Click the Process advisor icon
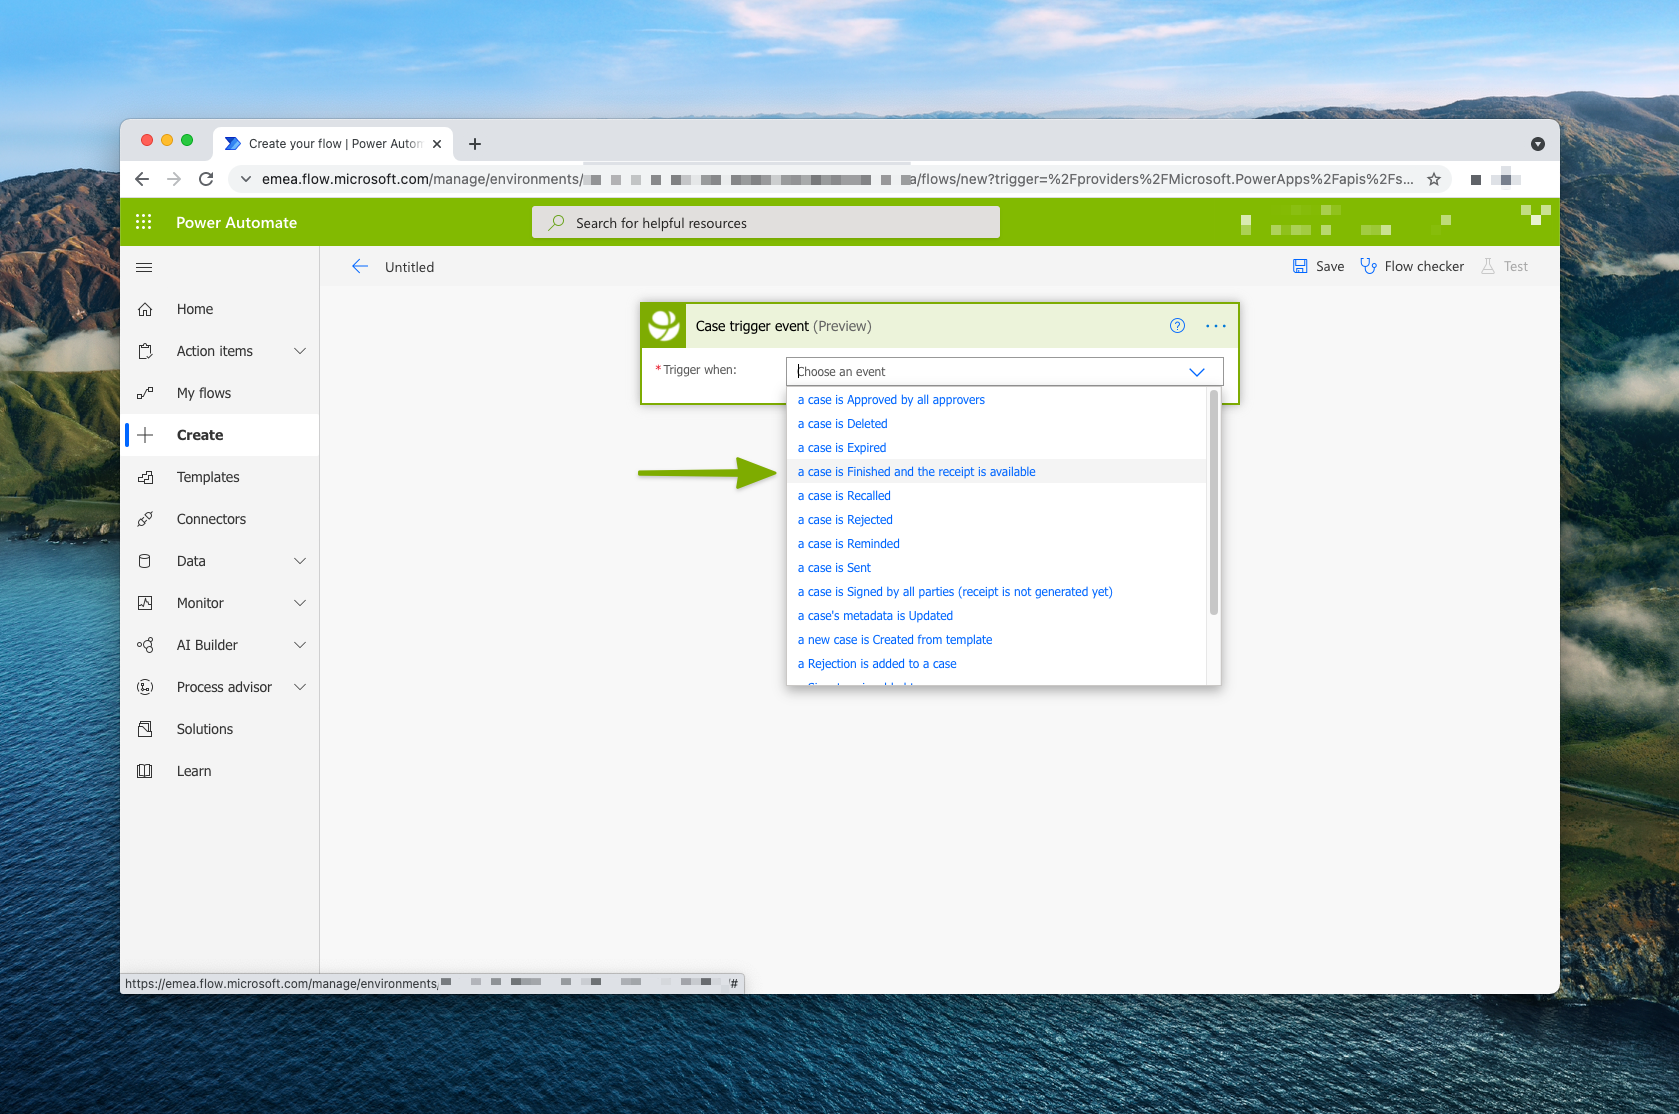The width and height of the screenshot is (1679, 1114). pos(145,687)
